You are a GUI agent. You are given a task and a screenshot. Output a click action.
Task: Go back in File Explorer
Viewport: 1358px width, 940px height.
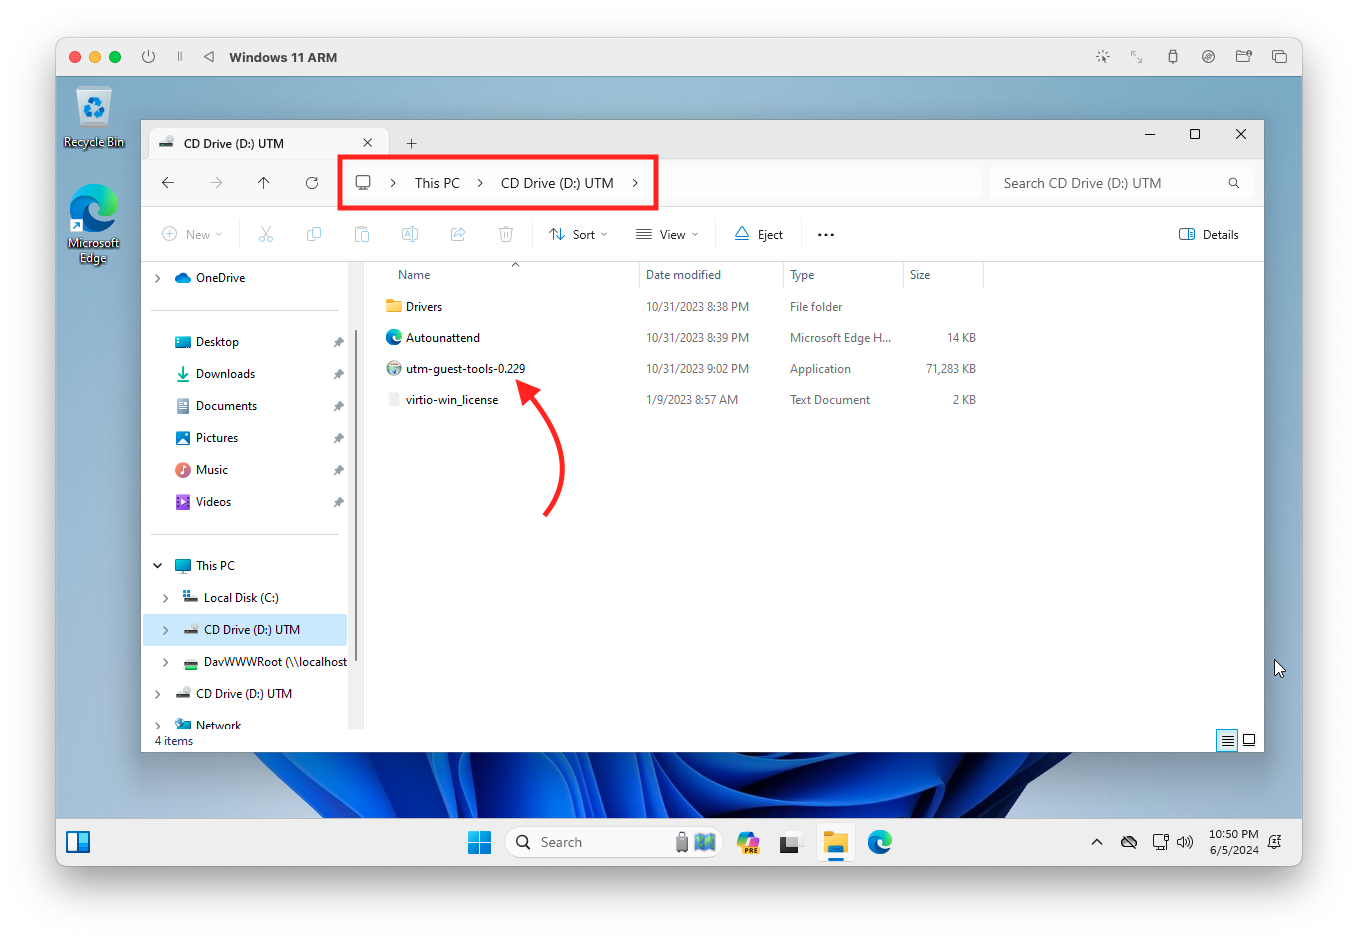[x=168, y=183]
